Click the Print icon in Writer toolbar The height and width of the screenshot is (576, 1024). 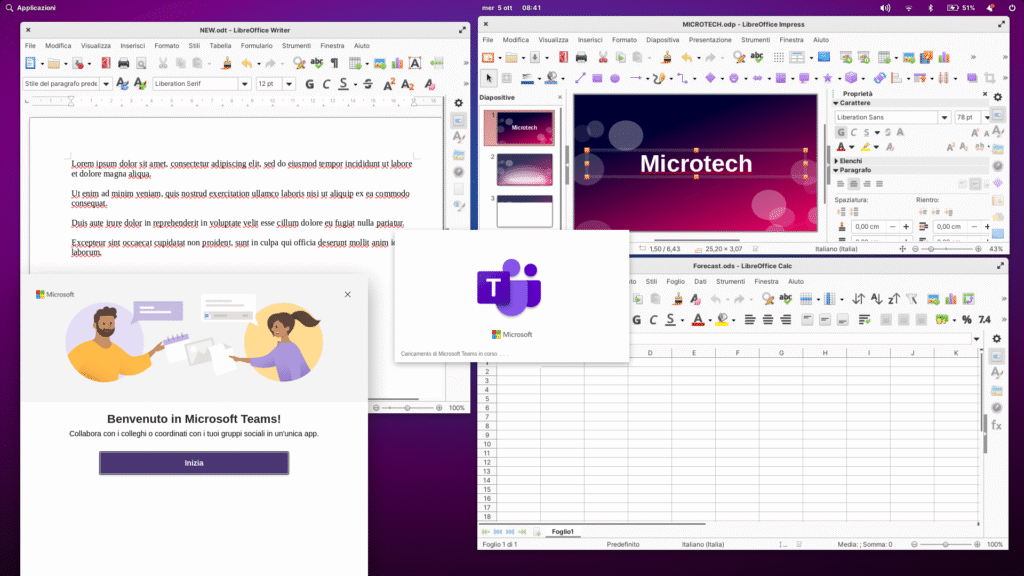point(123,63)
